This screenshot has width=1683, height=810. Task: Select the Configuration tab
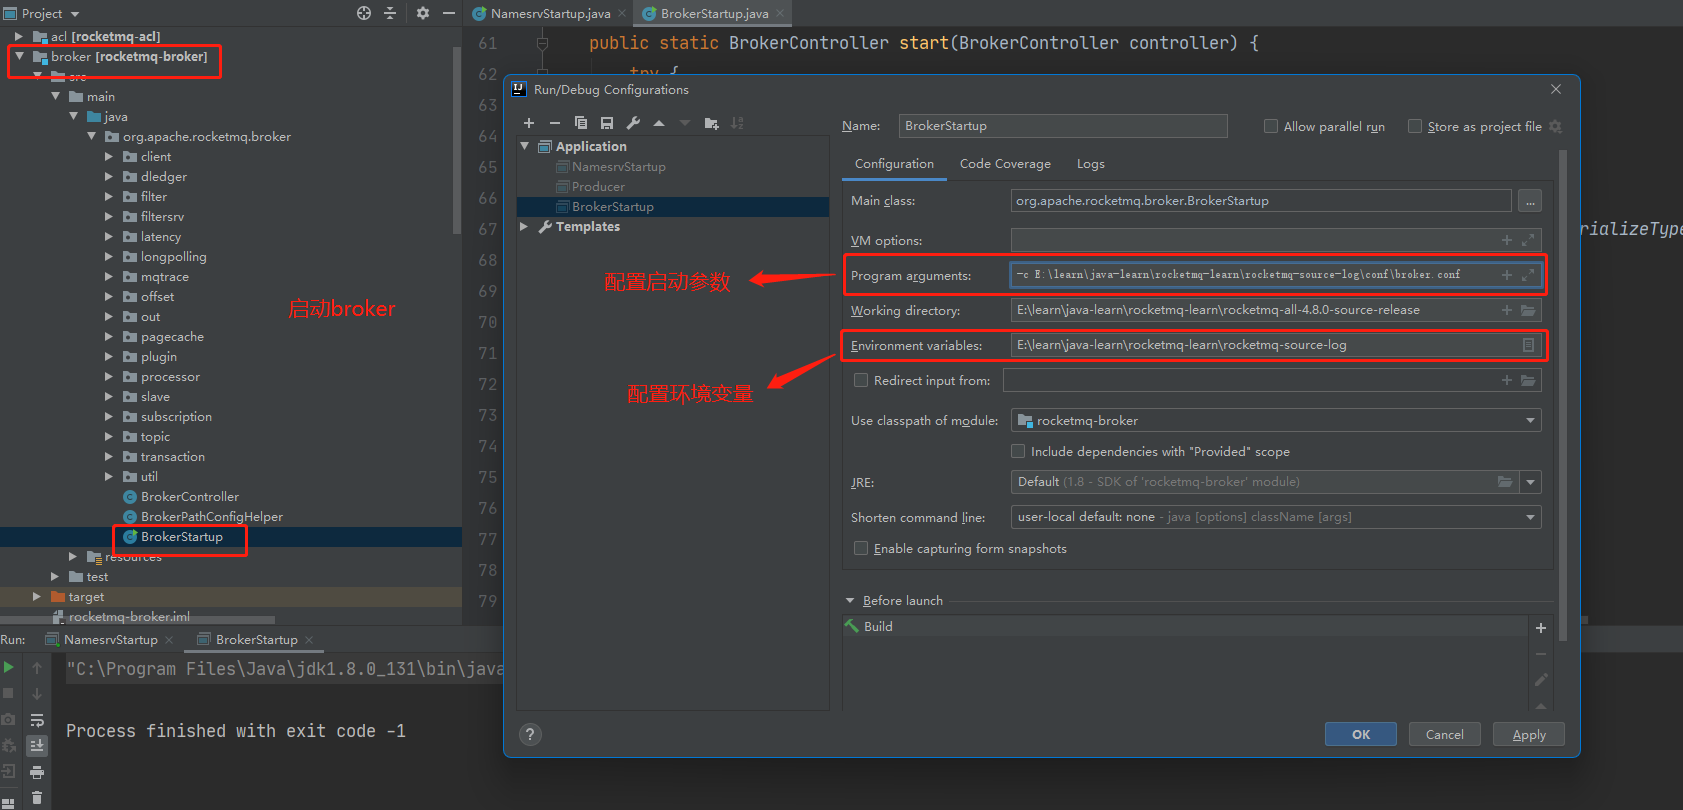[894, 164]
